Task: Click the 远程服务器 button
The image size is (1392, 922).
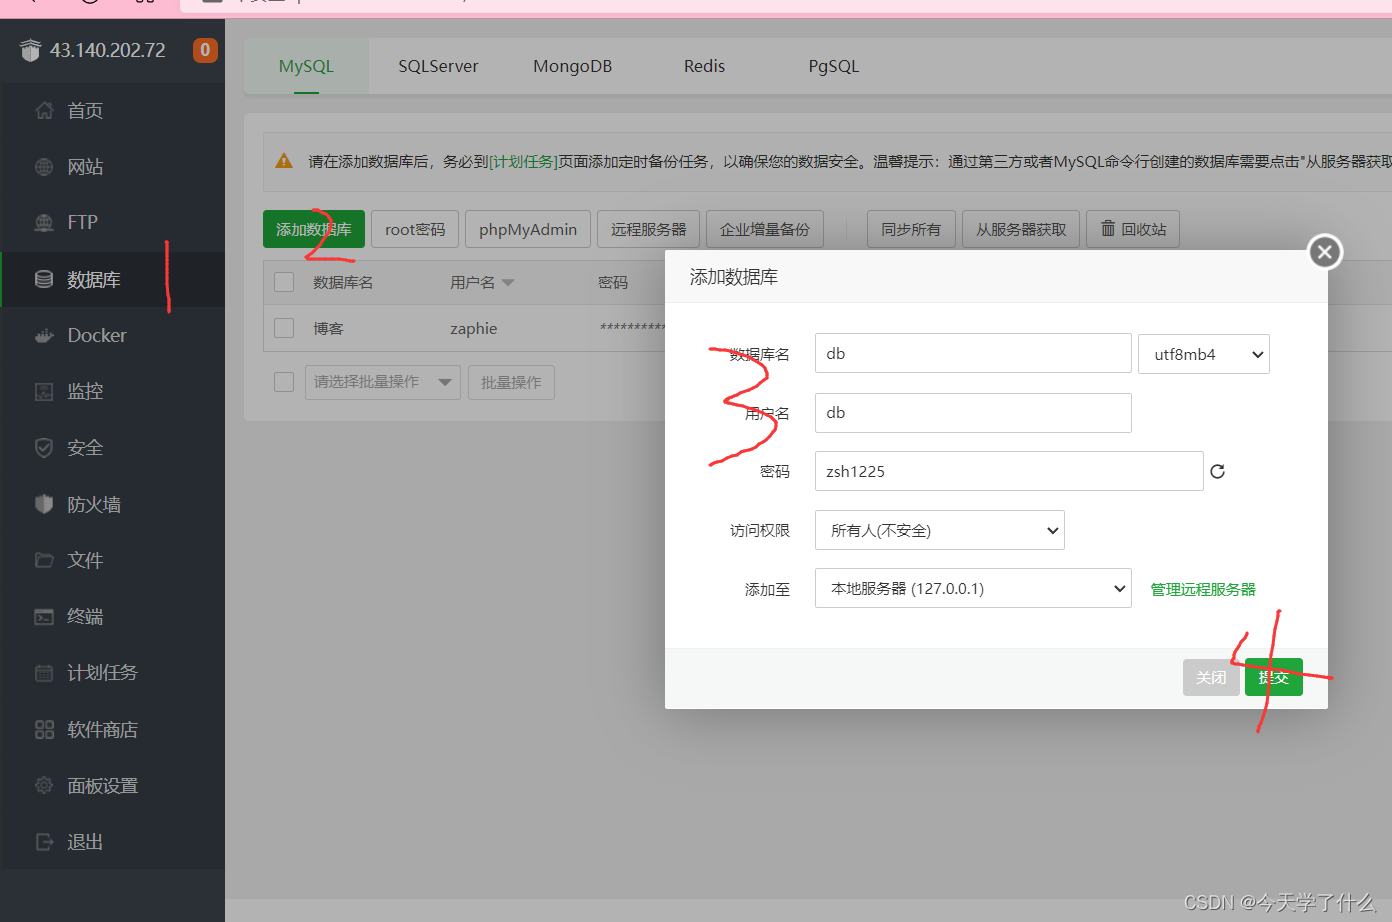Action: click(x=649, y=229)
